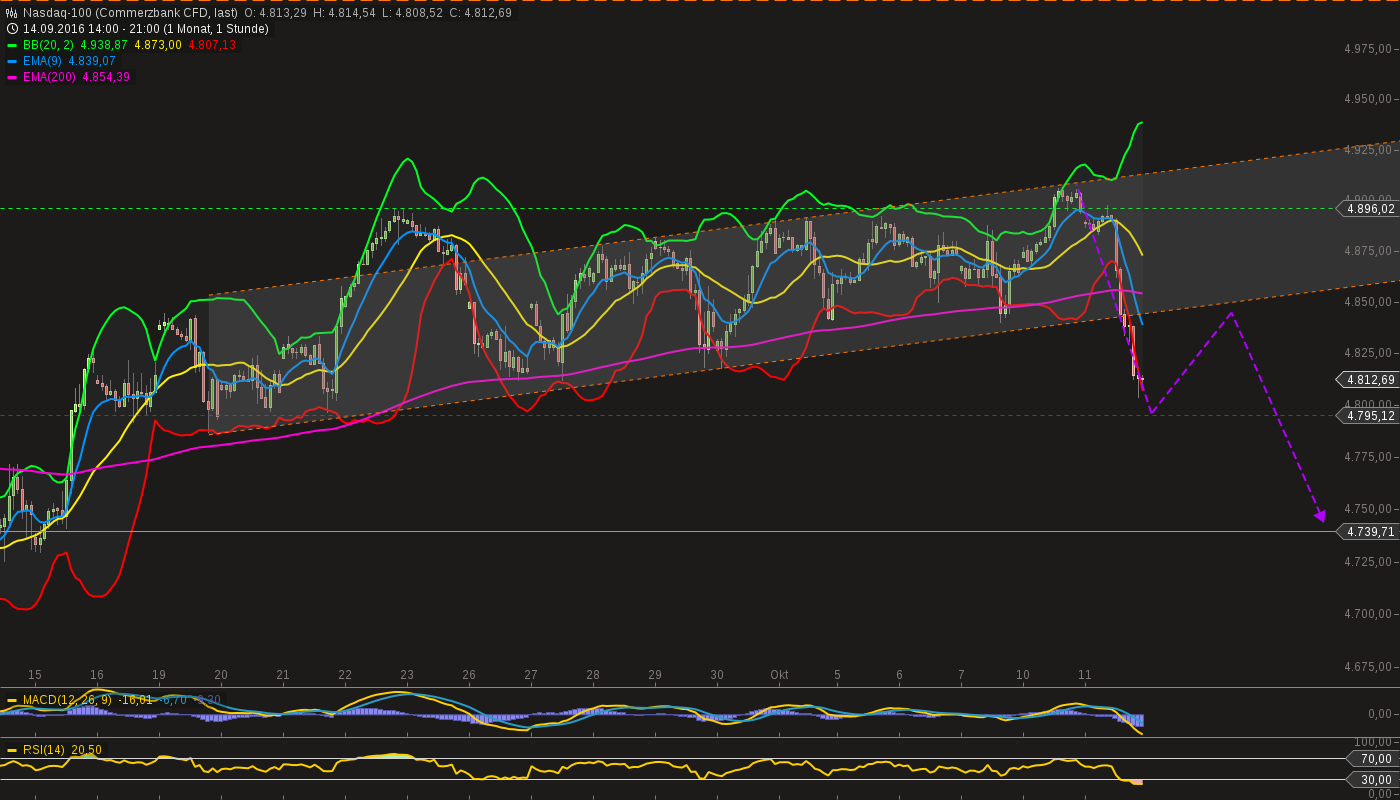Click the chart settings icon beside Nasdaq-100
This screenshot has height=800, width=1400.
12,13
